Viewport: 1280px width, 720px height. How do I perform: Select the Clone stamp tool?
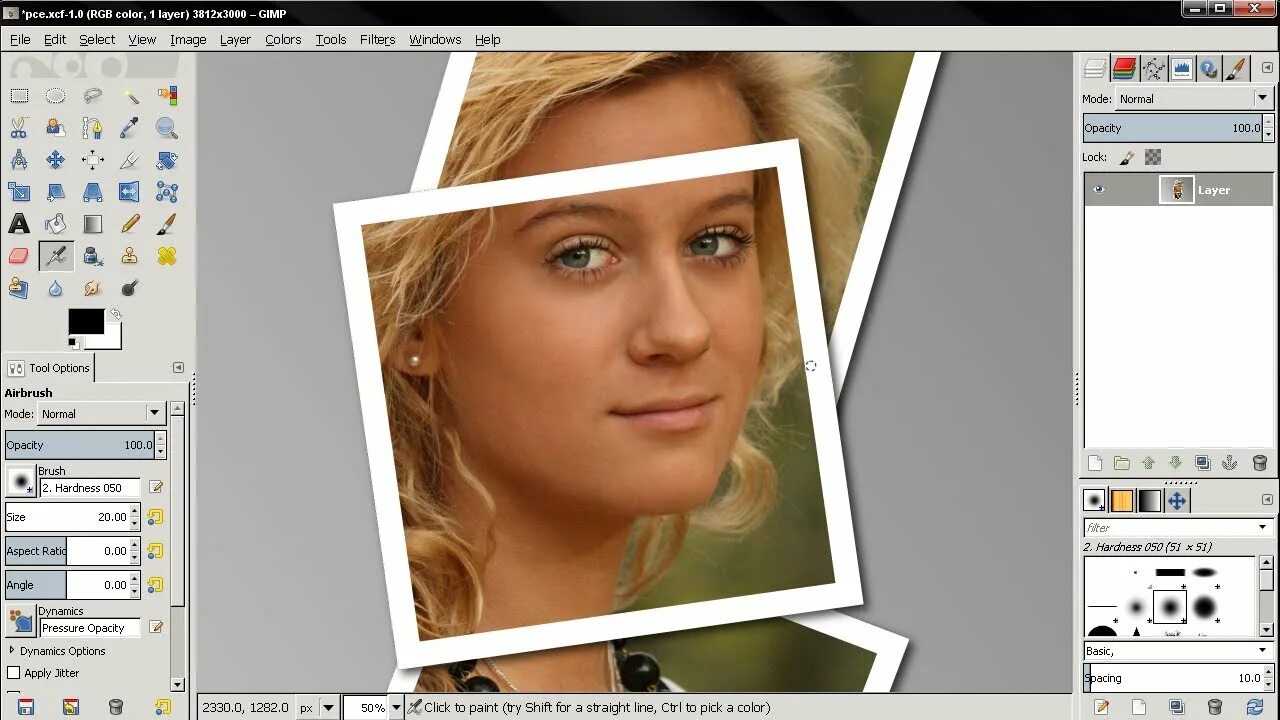coord(130,256)
